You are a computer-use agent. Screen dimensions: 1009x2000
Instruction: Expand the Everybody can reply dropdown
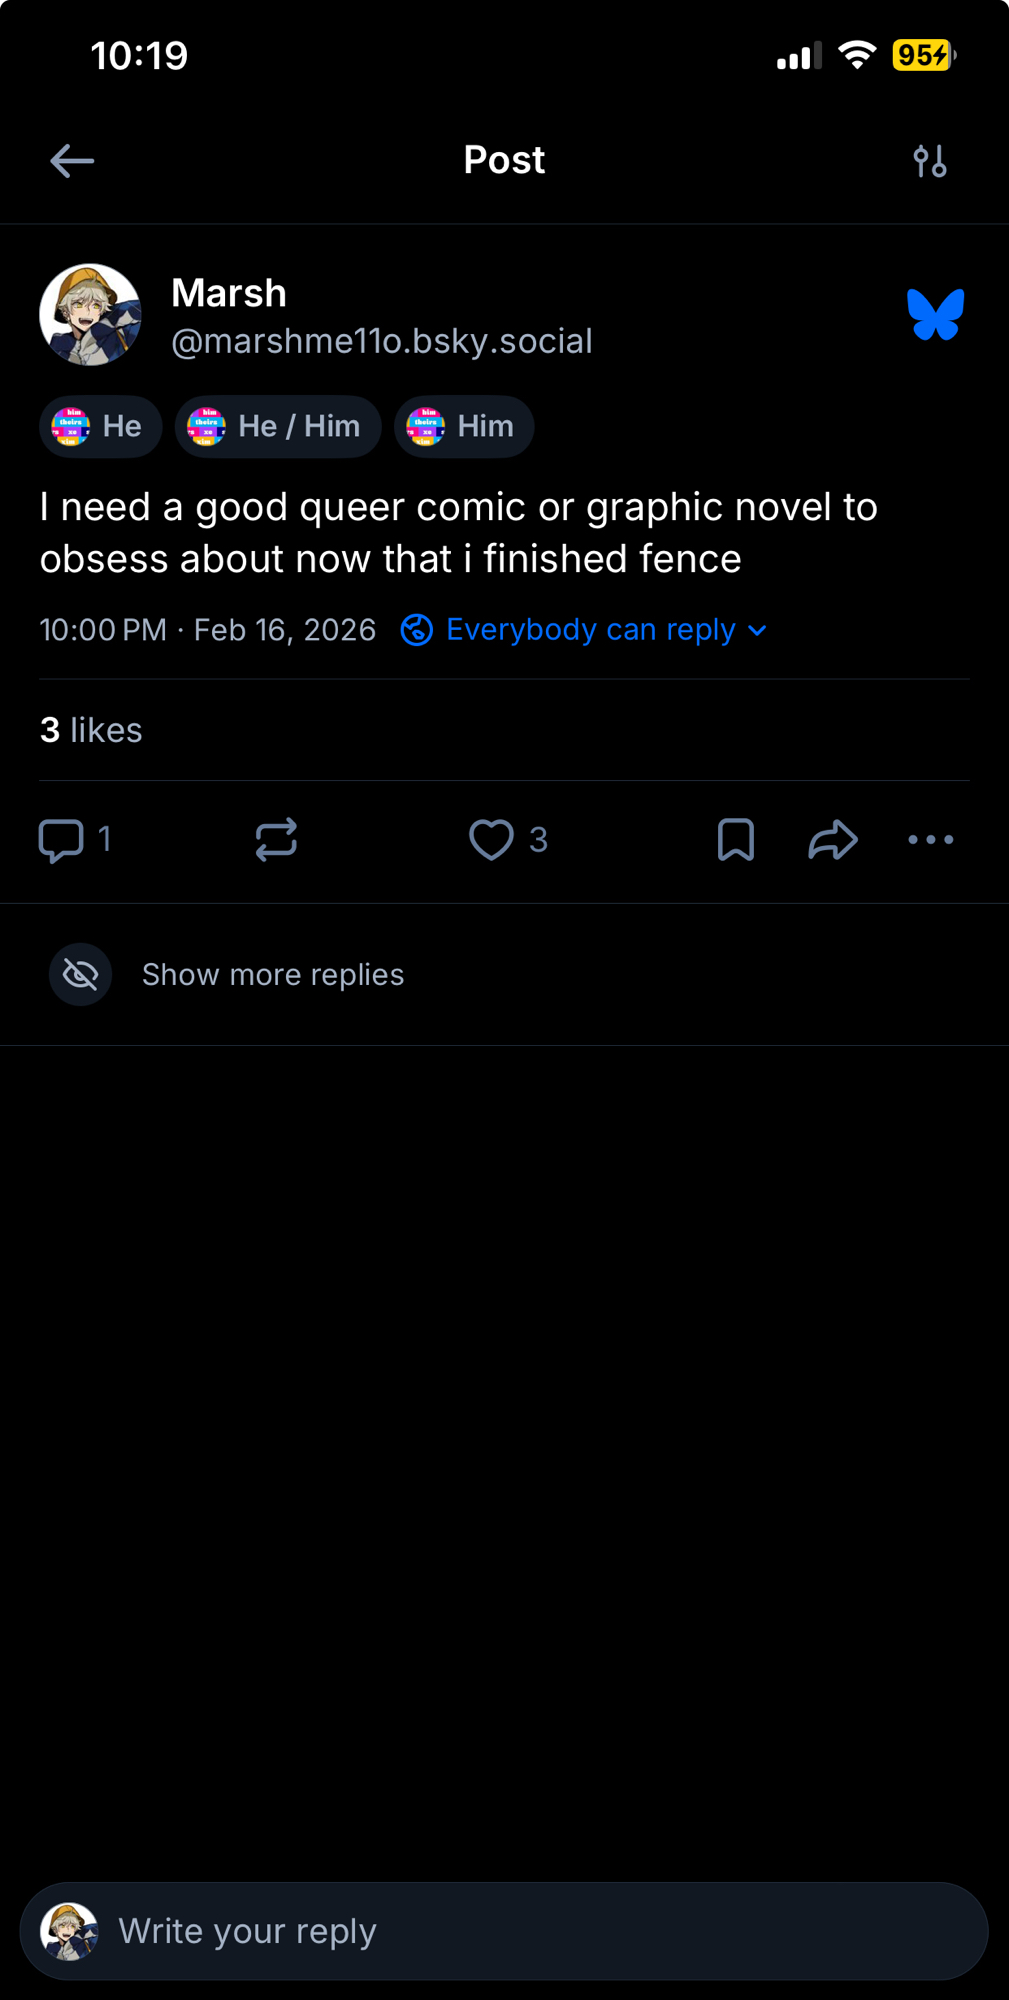[x=584, y=630]
